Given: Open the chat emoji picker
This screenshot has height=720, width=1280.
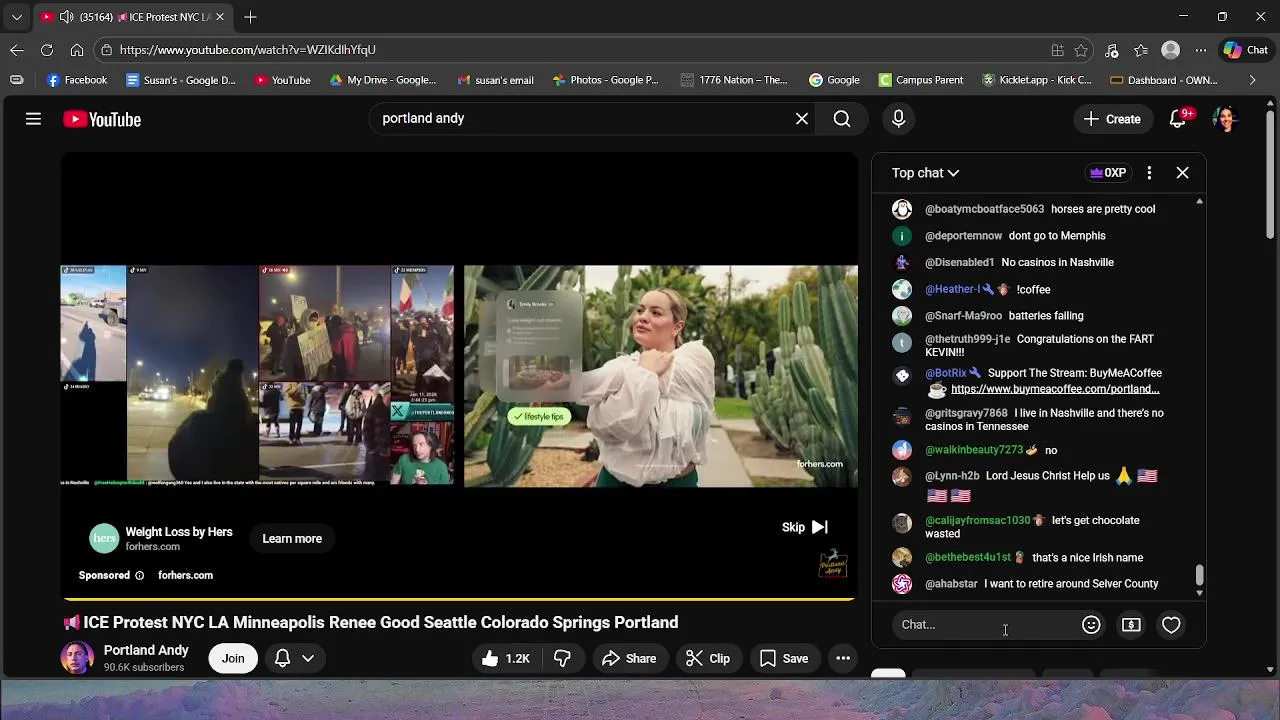Looking at the screenshot, I should pos(1091,625).
